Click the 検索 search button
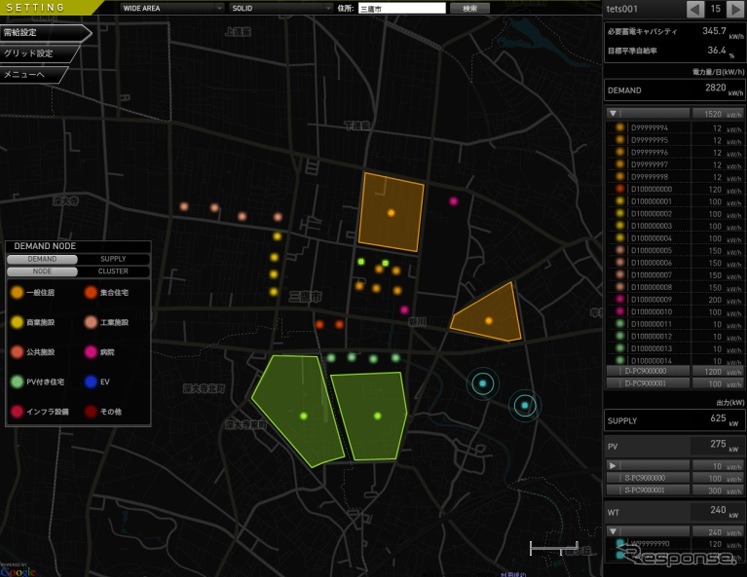This screenshot has width=747, height=577. (x=470, y=8)
